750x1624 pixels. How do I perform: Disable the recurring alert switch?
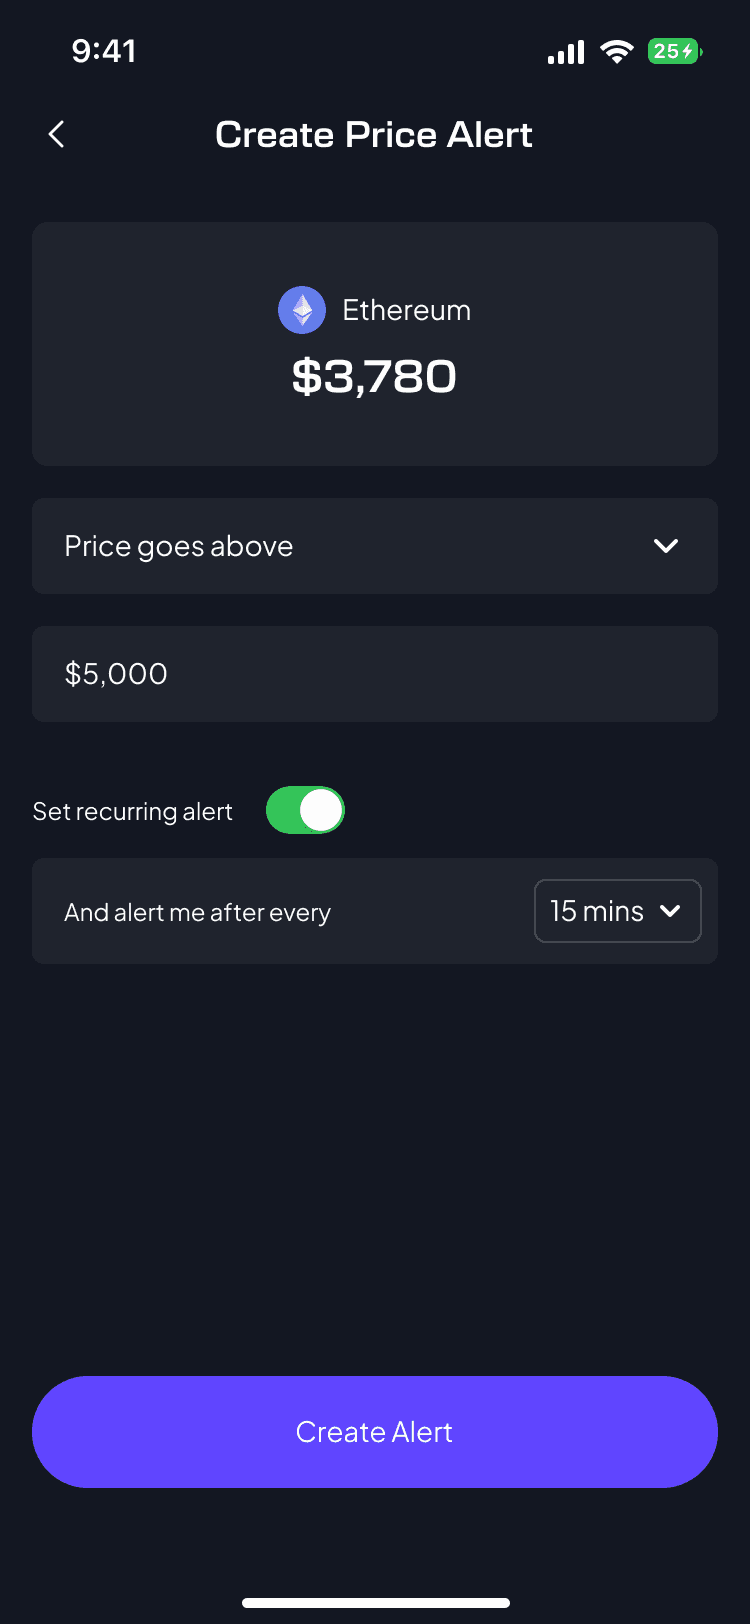(x=305, y=810)
